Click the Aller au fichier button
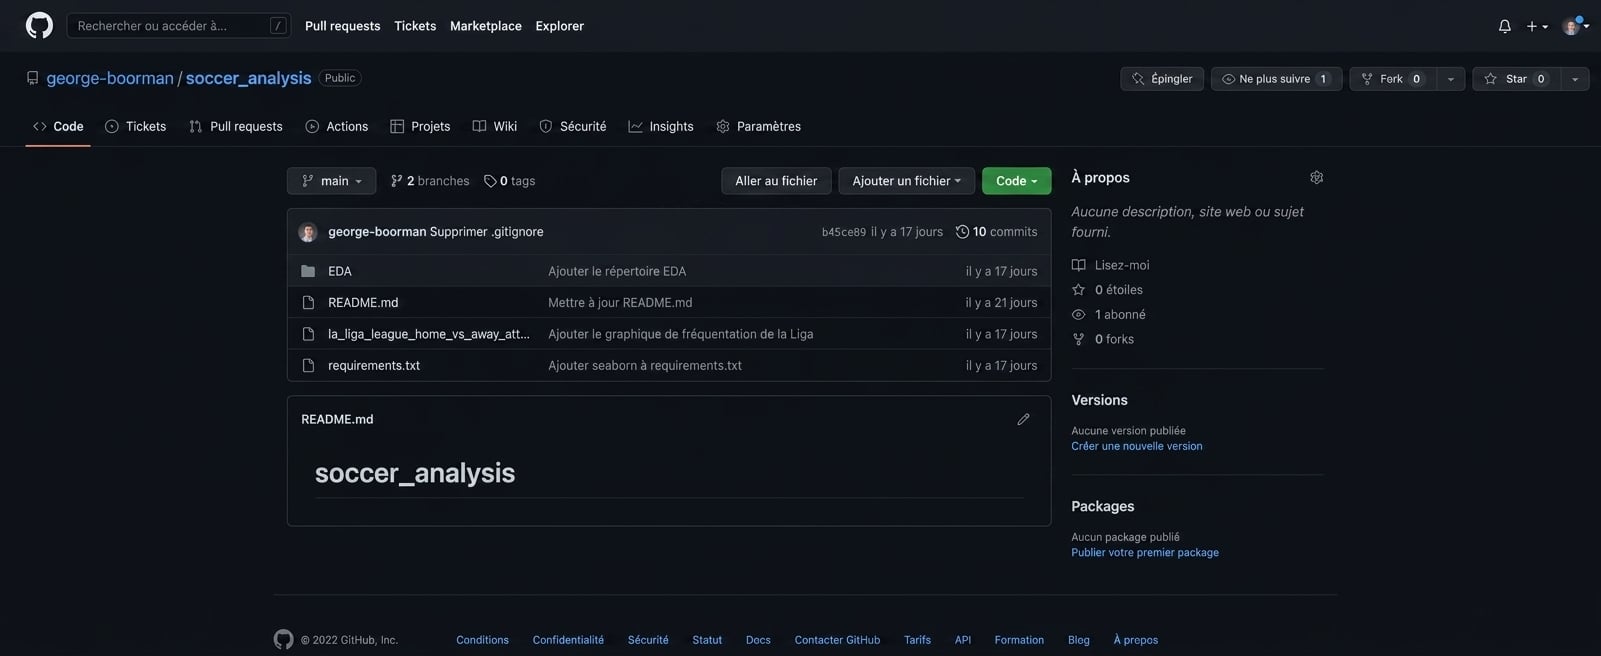 (776, 181)
